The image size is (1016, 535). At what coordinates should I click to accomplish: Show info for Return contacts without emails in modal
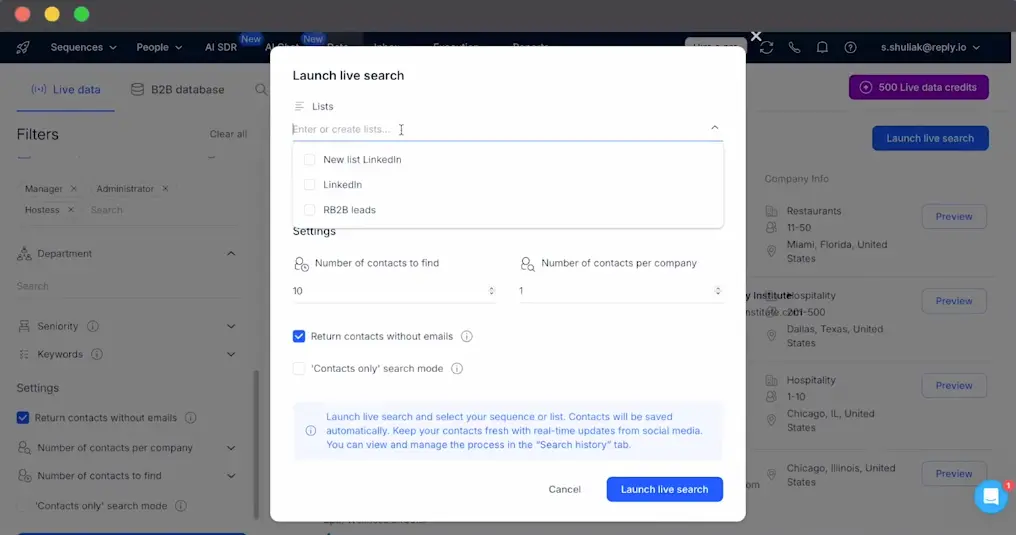[467, 336]
